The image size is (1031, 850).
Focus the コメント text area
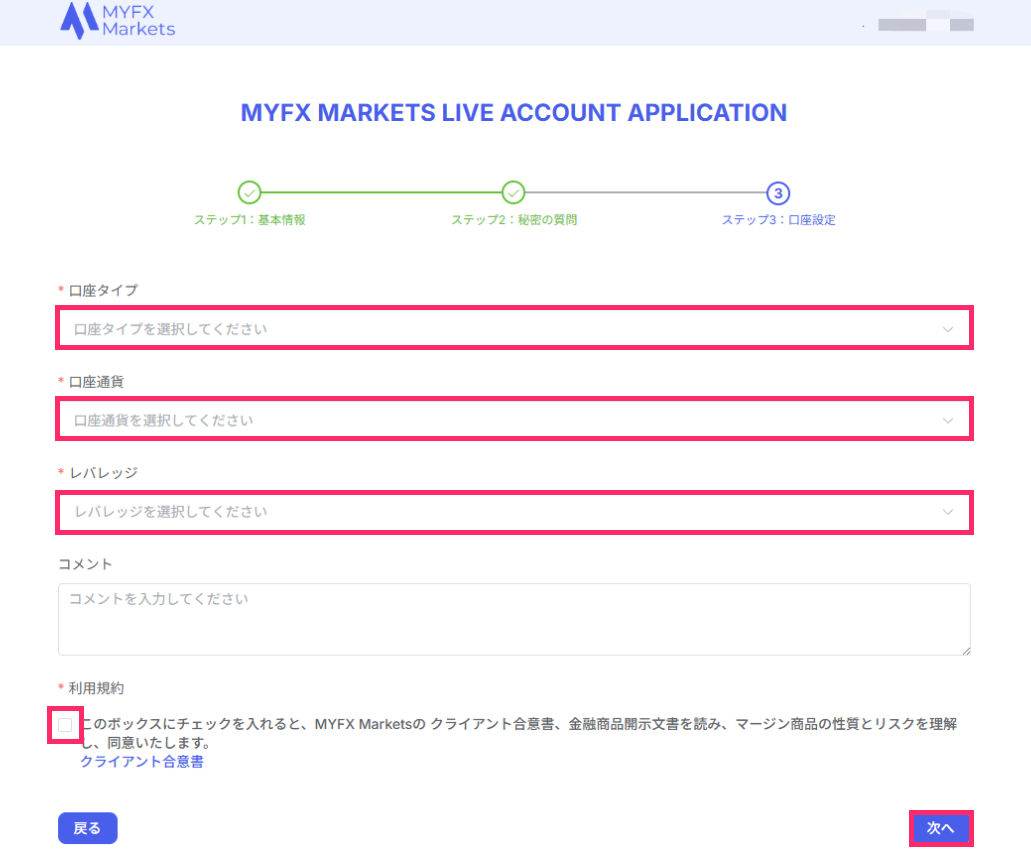[514, 620]
